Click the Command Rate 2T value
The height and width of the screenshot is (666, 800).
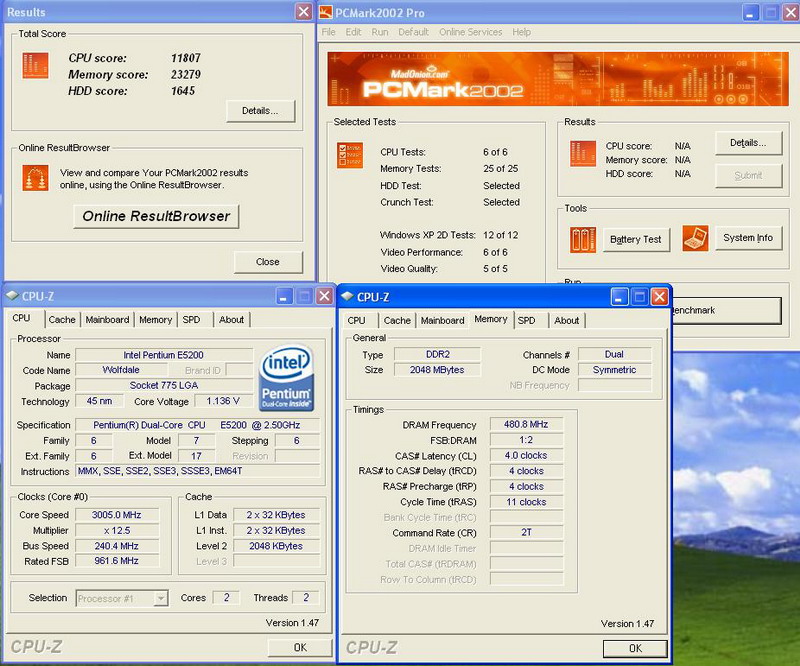[526, 532]
